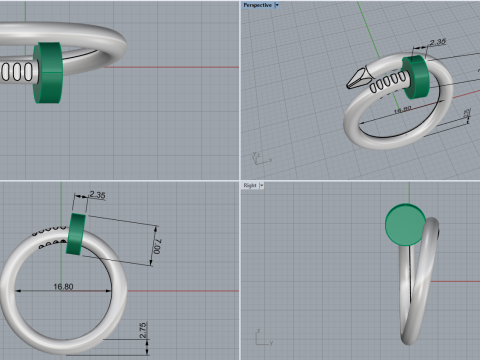The width and height of the screenshot is (480, 360).
Task: Select the 2.75 dimension text
Action: click(143, 330)
